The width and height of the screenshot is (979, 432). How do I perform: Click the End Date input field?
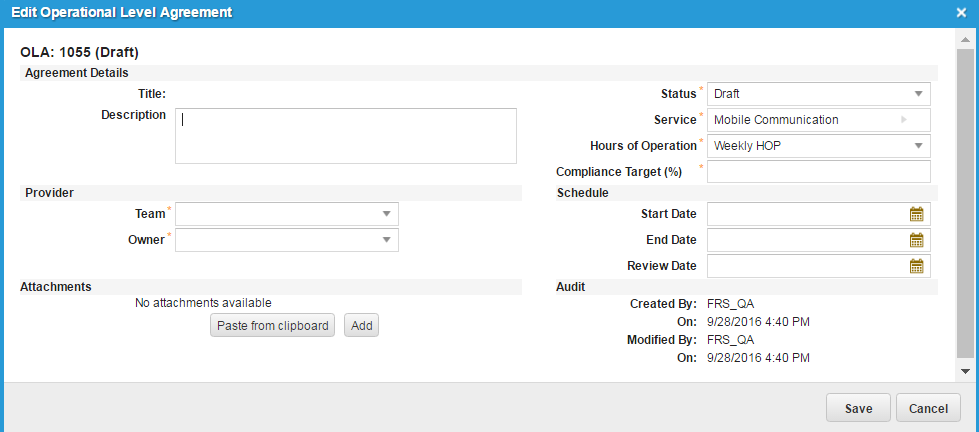[805, 240]
